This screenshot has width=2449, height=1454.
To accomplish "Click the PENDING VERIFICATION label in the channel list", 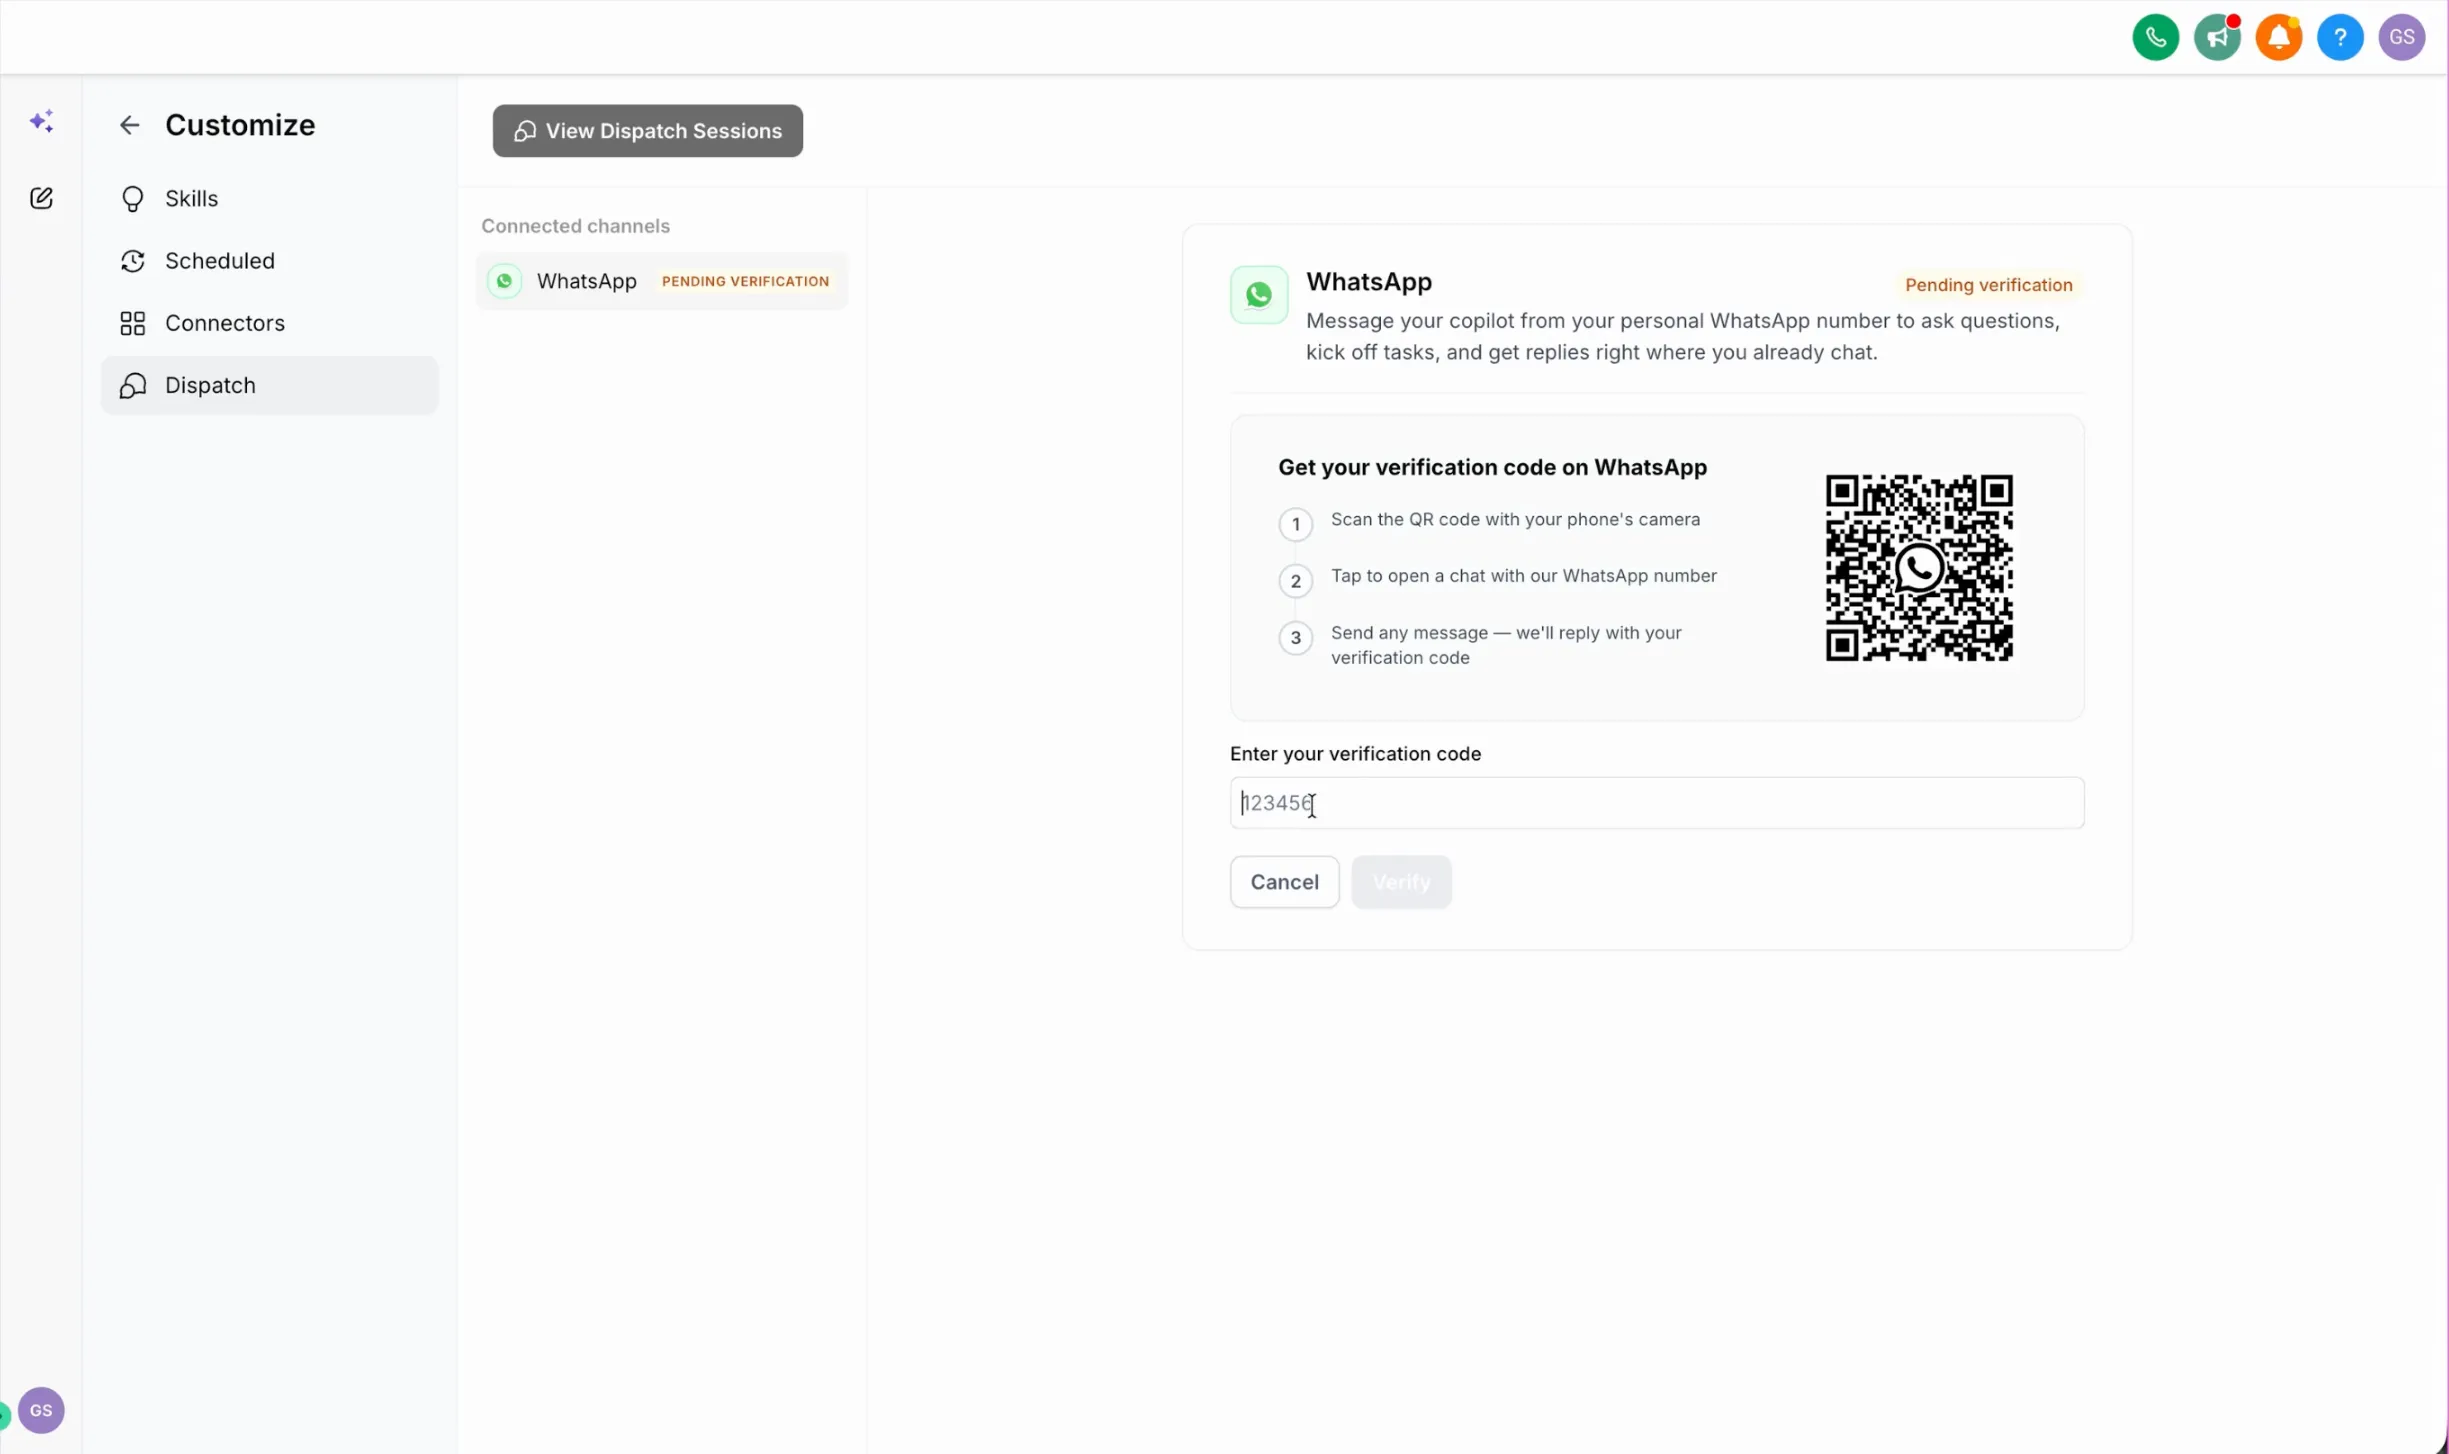I will click(x=745, y=281).
